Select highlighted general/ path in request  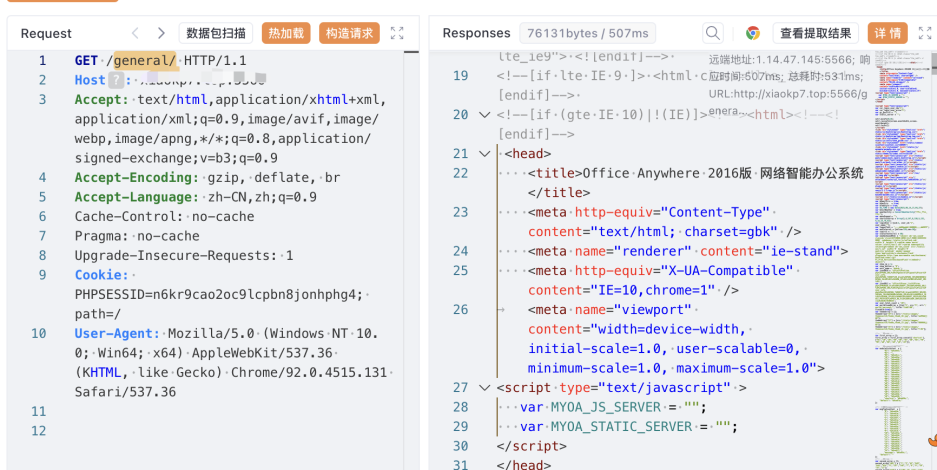click(x=145, y=61)
